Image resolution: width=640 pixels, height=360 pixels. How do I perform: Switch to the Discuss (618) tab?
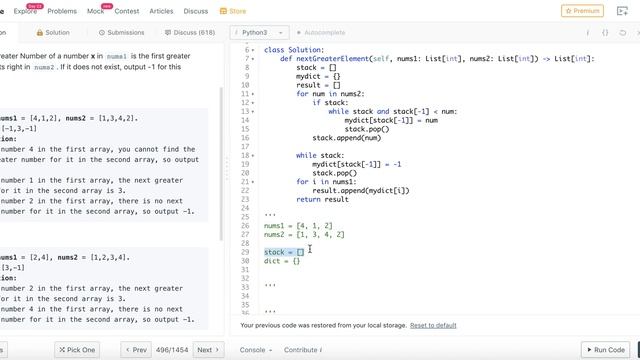(190, 32)
